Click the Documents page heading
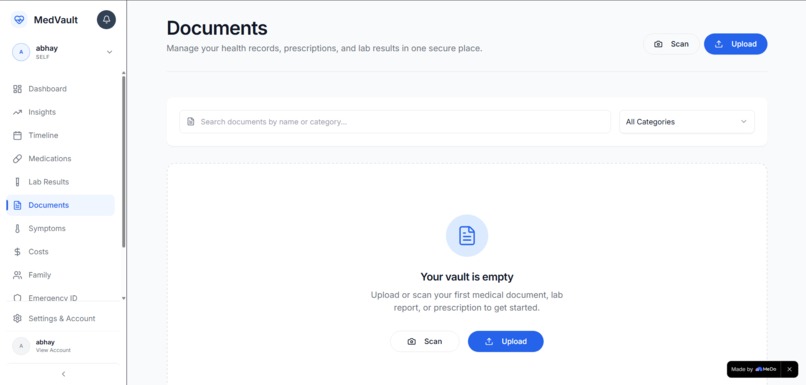This screenshot has height=385, width=806. coord(217,28)
